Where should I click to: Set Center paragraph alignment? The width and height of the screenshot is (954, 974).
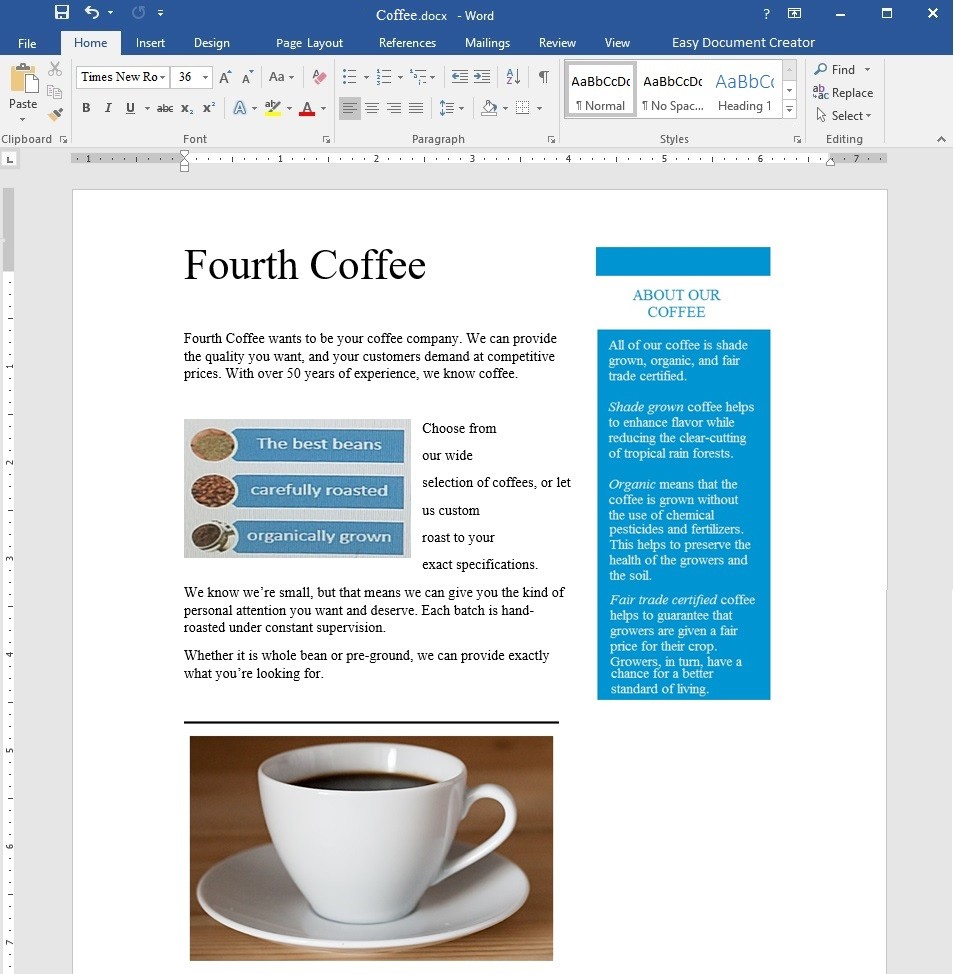372,108
